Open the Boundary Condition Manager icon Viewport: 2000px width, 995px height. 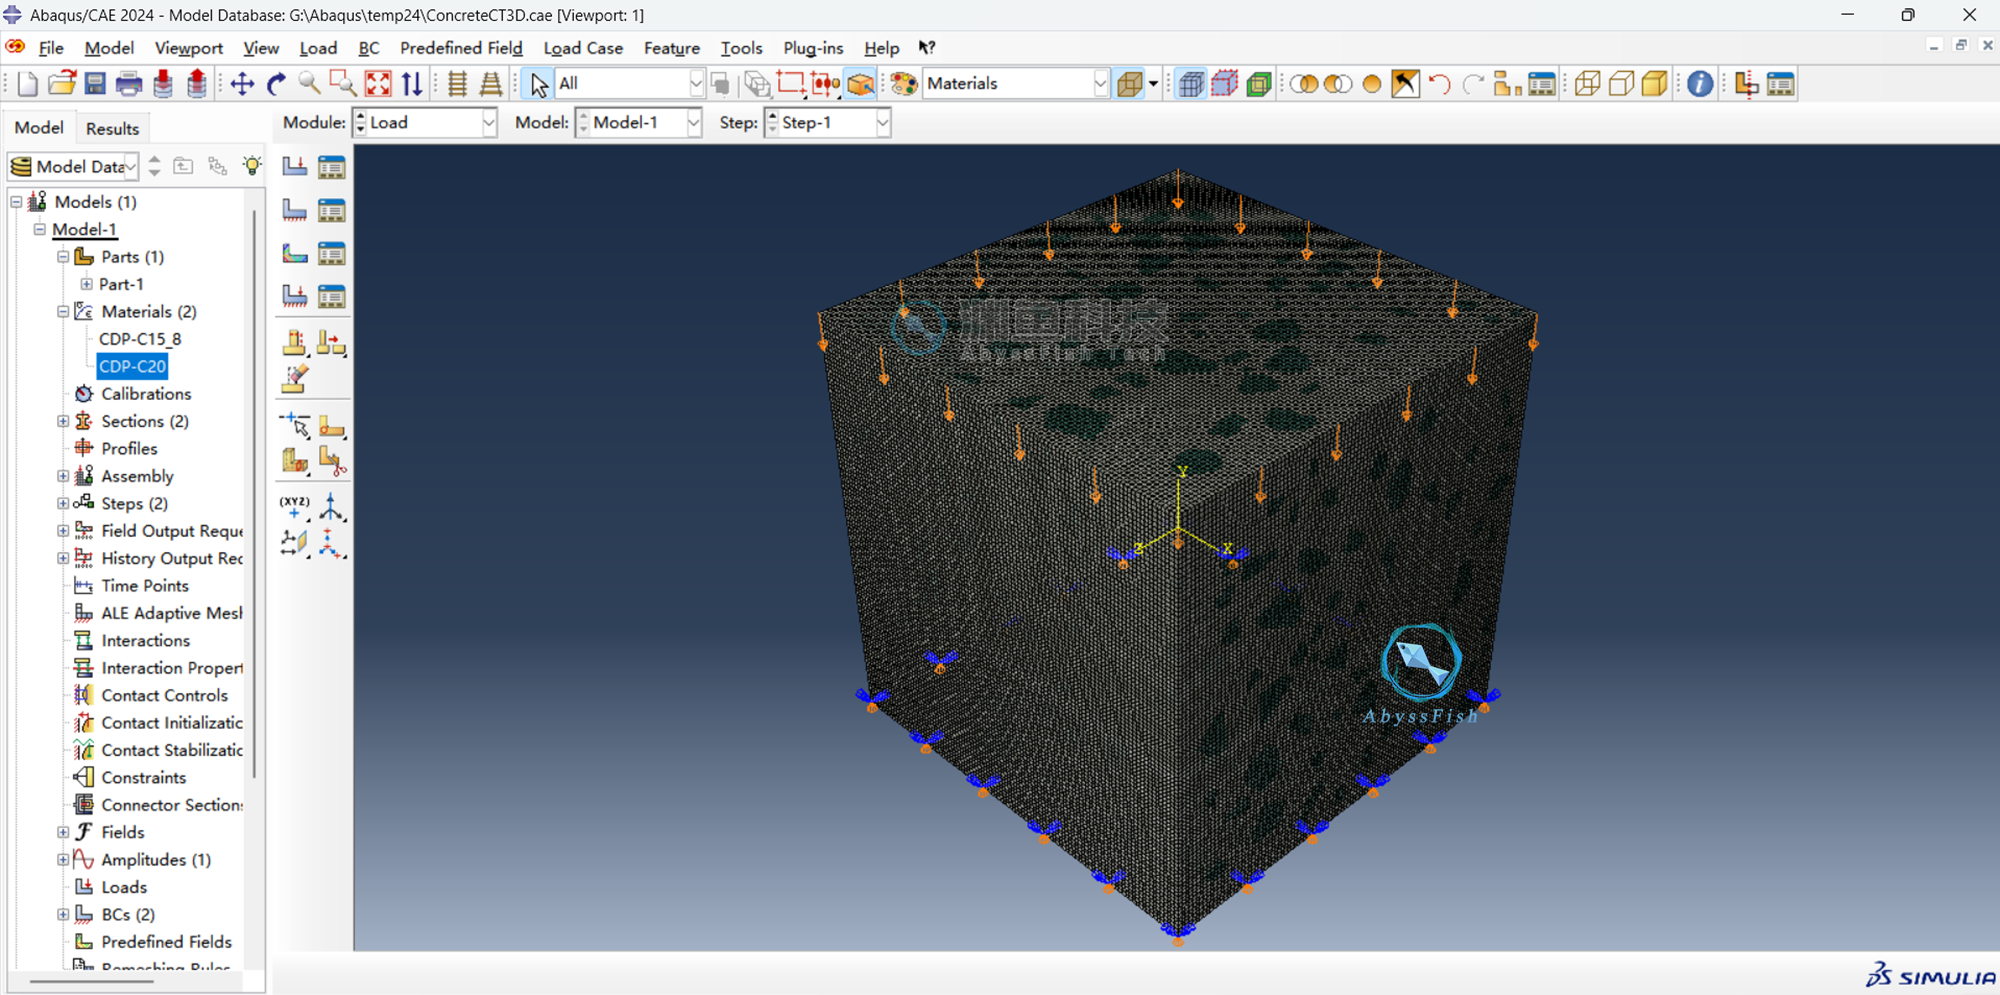(x=331, y=210)
